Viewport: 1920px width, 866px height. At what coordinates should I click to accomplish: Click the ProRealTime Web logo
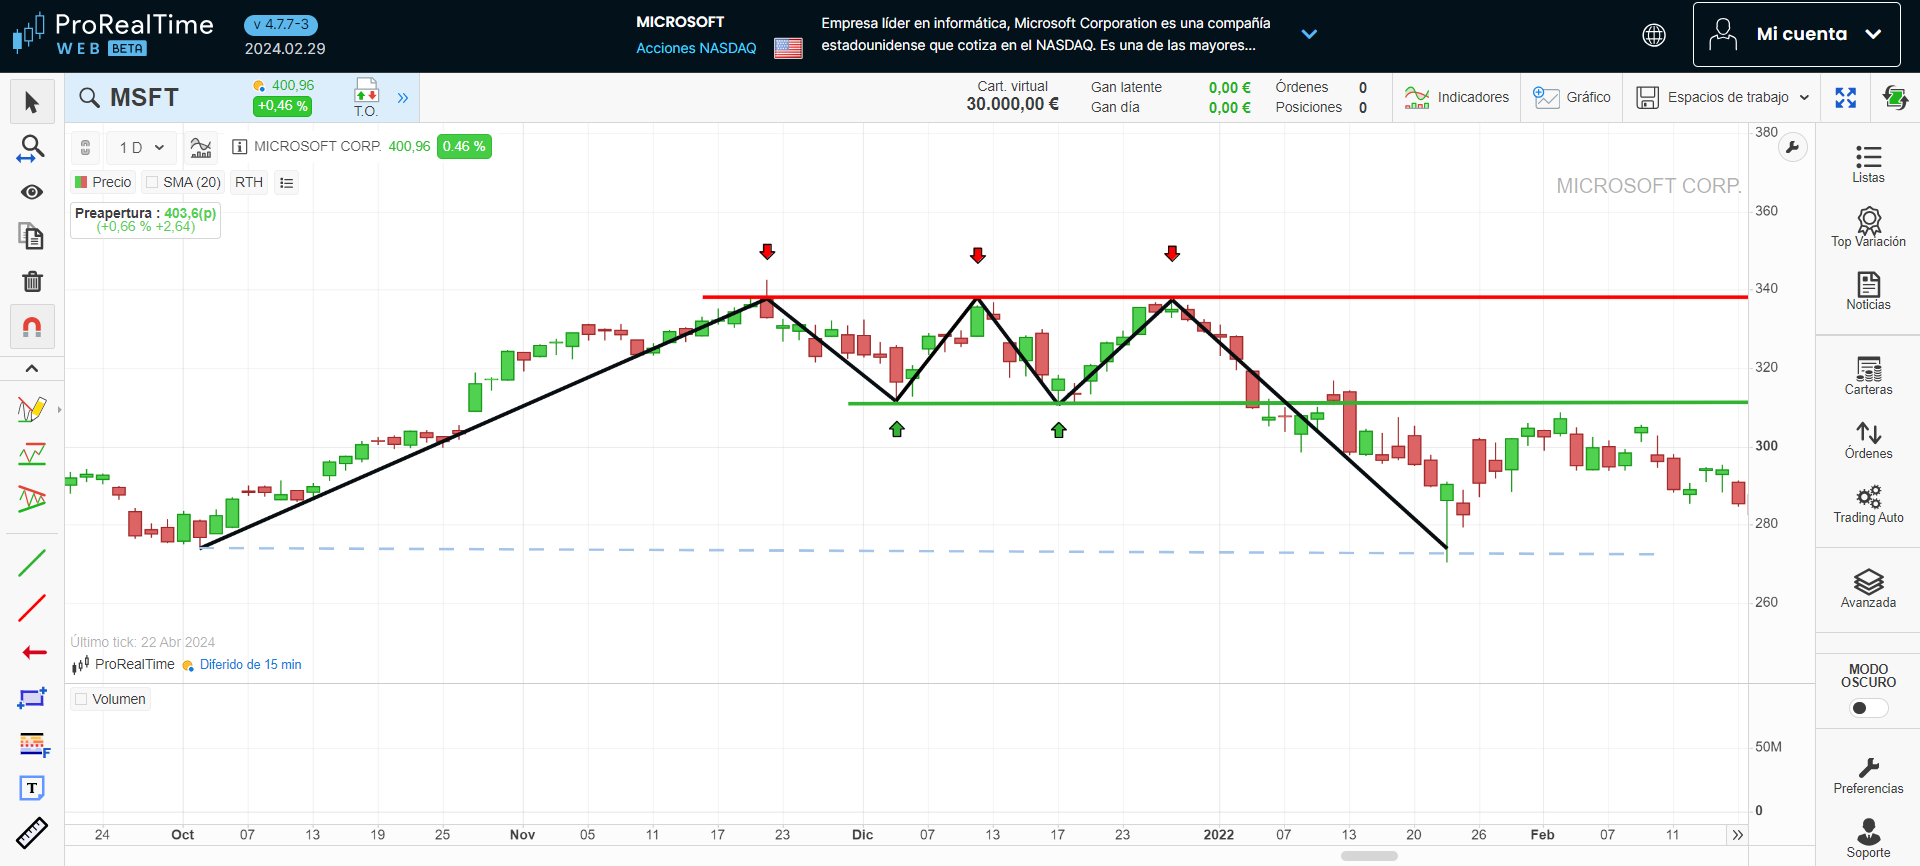[x=112, y=34]
